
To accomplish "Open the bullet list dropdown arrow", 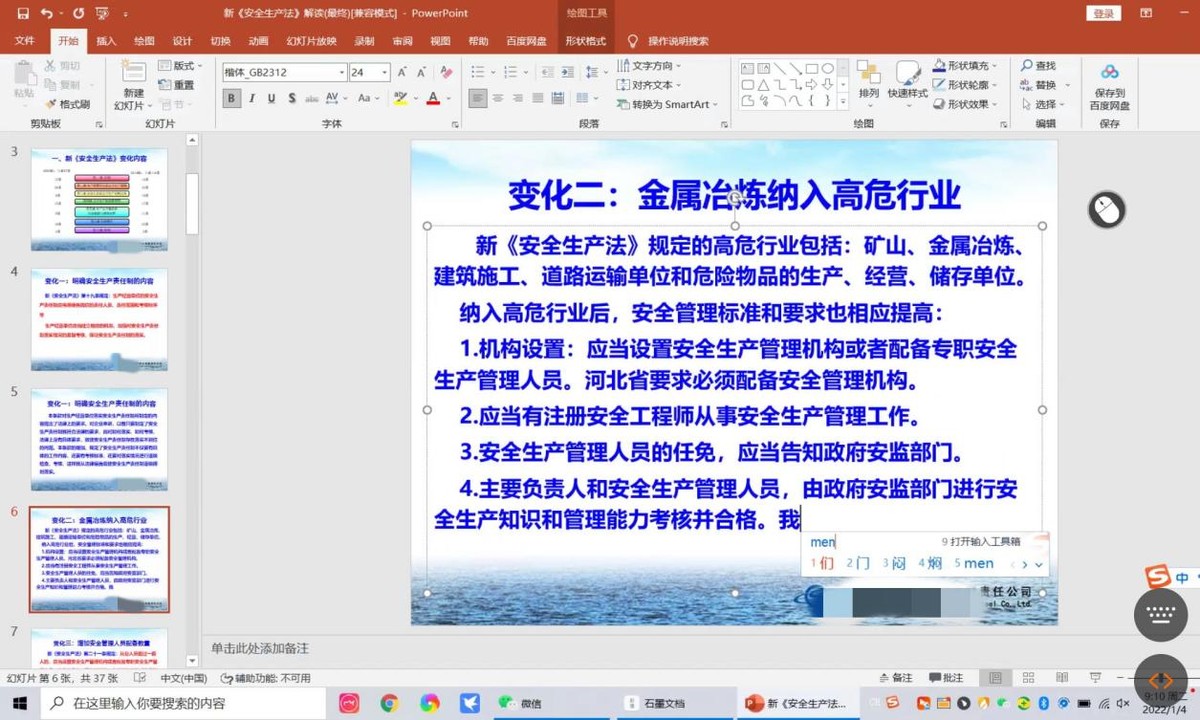I will (493, 72).
